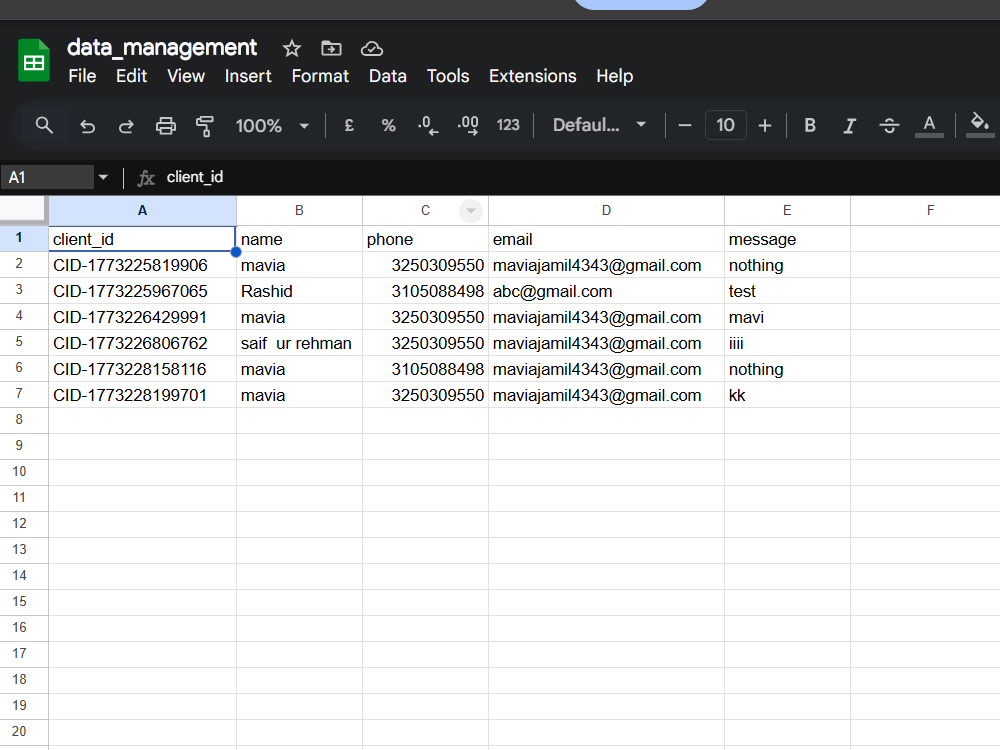This screenshot has height=750, width=1000.
Task: Print the spreadsheet
Action: coord(166,126)
